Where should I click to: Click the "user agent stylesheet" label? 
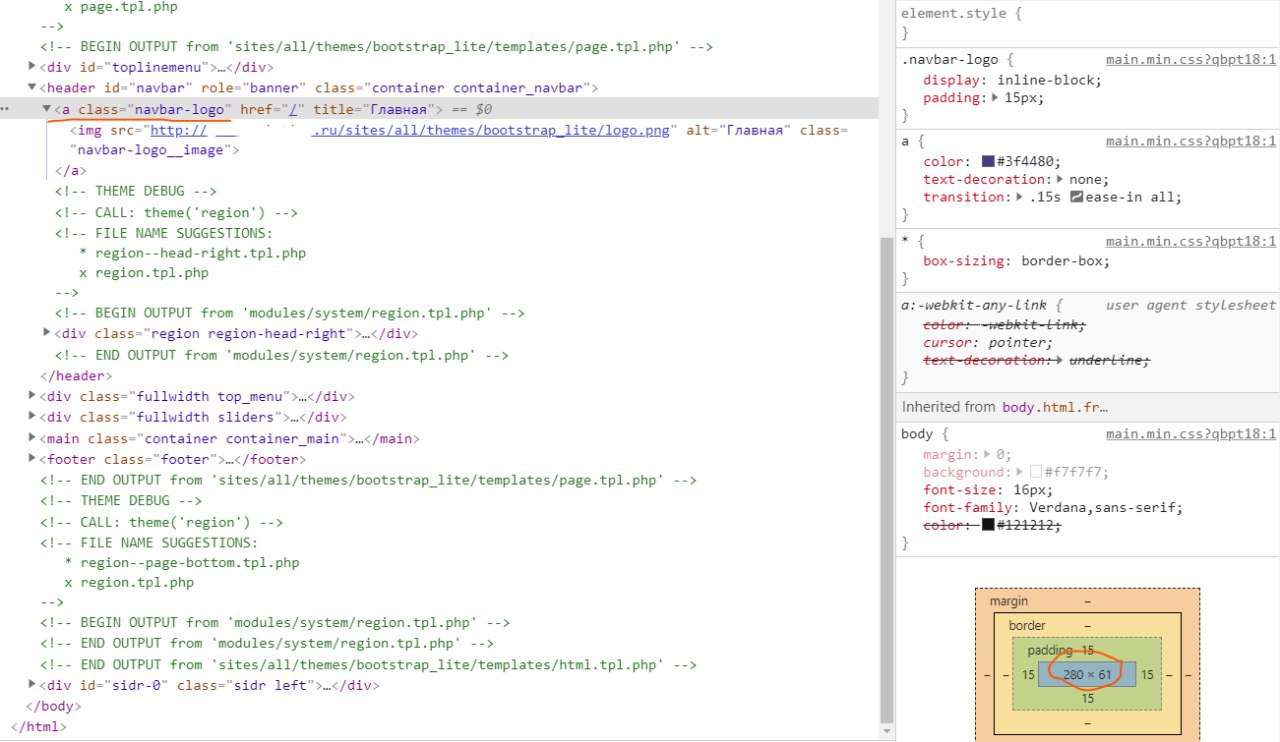(x=1191, y=305)
